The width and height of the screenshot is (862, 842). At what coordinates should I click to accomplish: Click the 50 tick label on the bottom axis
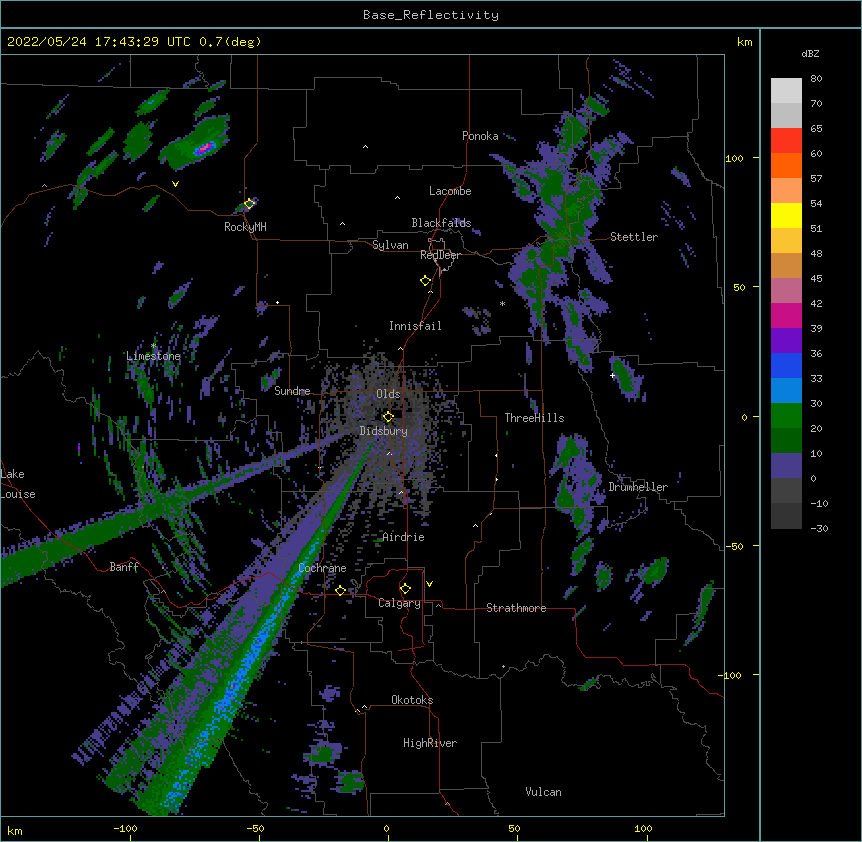pos(514,828)
